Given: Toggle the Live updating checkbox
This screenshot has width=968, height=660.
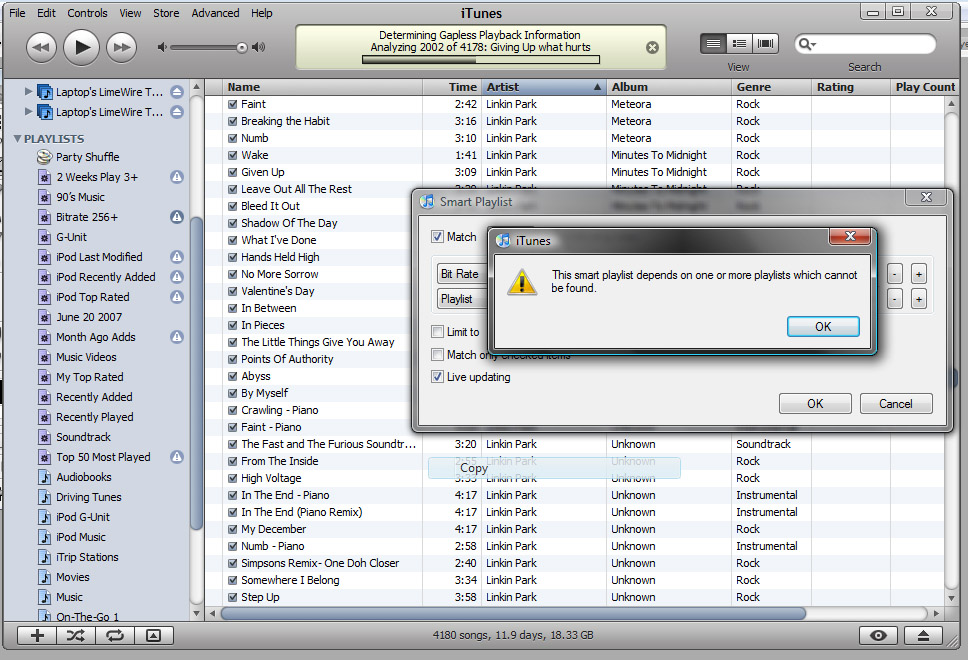Looking at the screenshot, I should pos(438,377).
